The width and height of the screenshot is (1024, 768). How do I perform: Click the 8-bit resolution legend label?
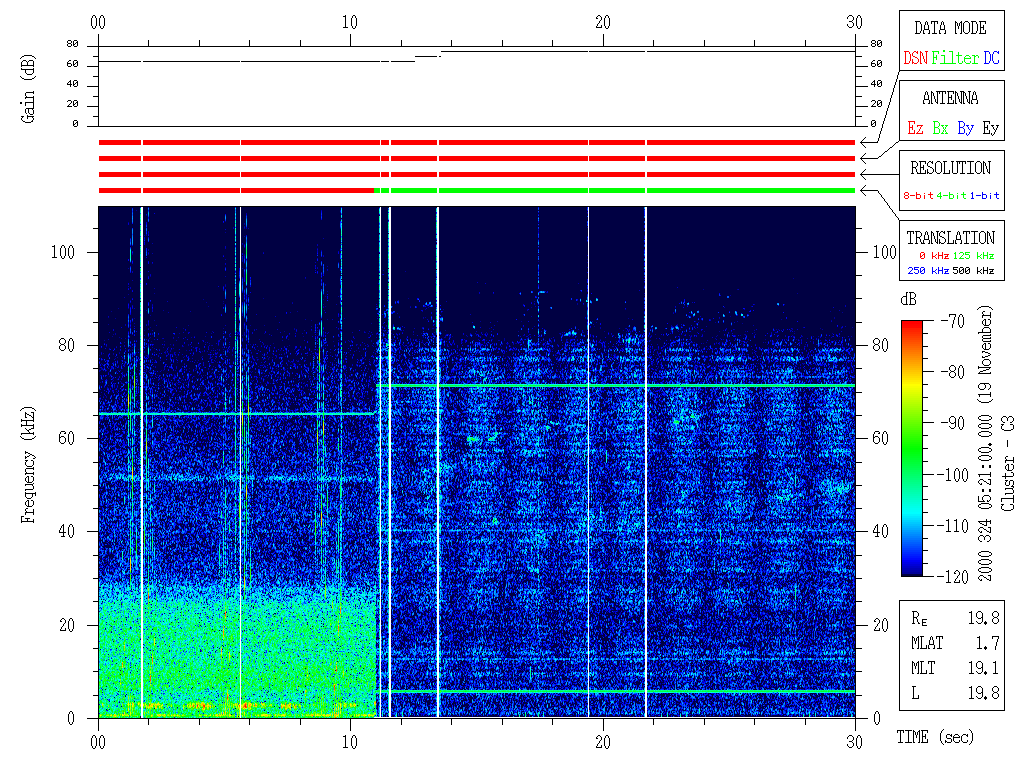click(919, 196)
